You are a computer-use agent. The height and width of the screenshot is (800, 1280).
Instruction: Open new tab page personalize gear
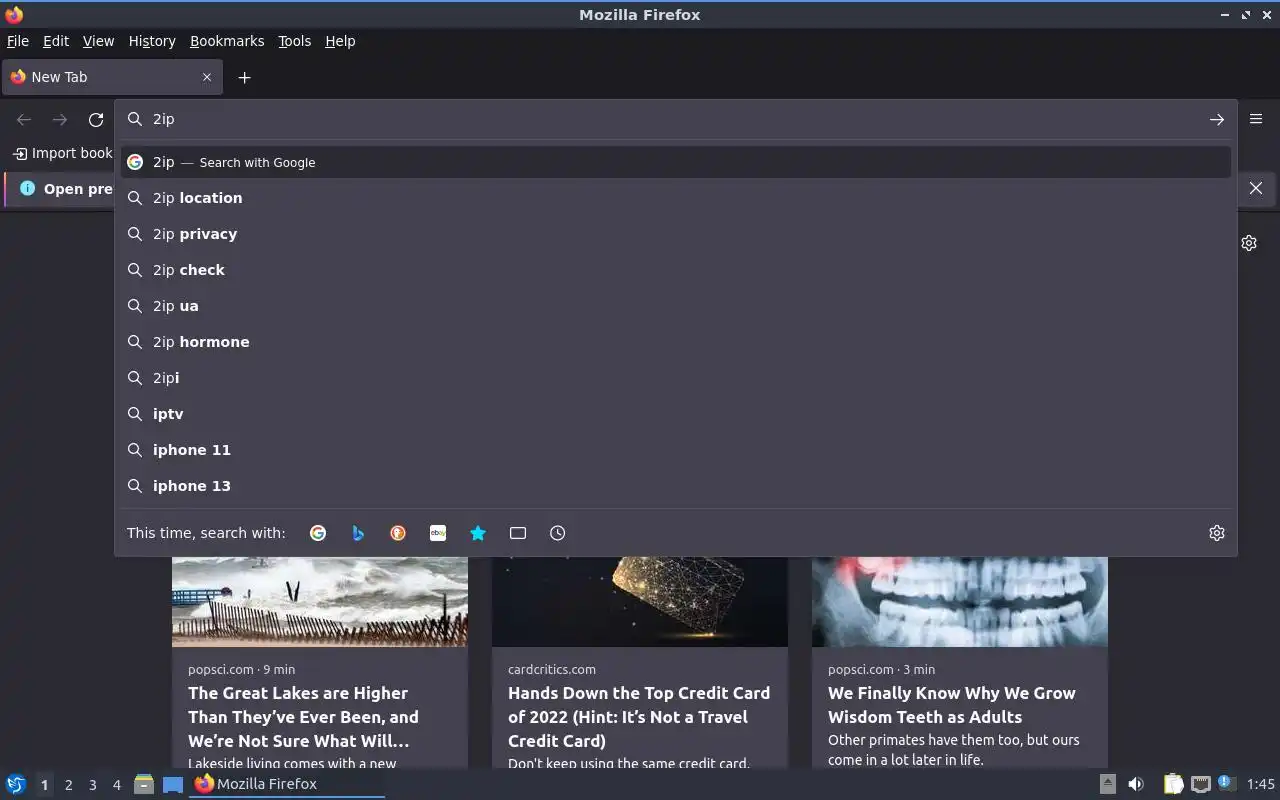point(1249,243)
